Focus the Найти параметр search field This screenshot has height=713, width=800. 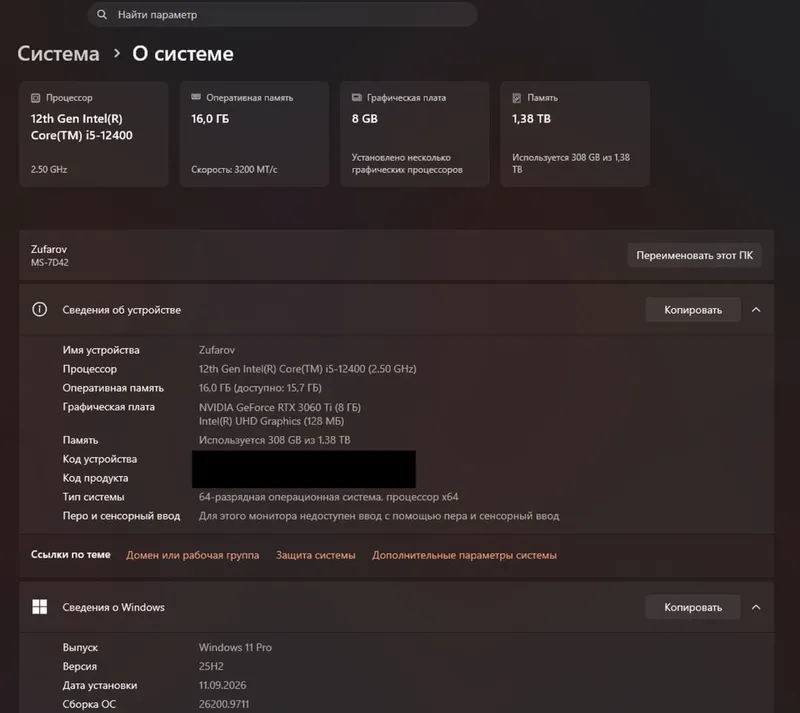(282, 14)
